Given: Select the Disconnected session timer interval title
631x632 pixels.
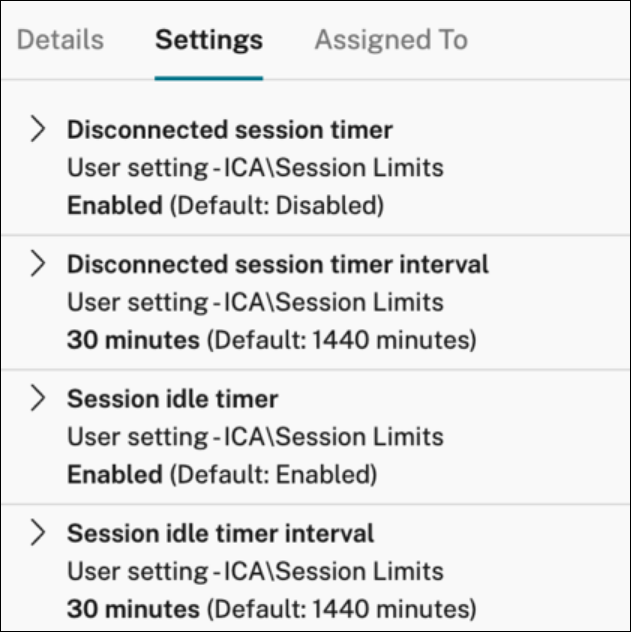Looking at the screenshot, I should pos(278,264).
